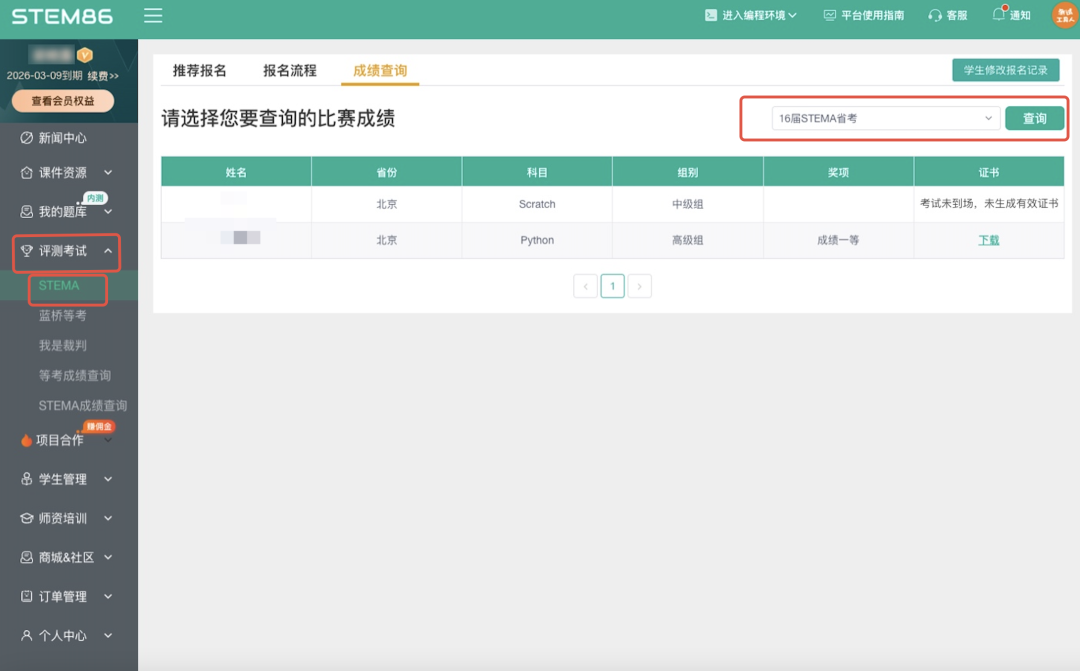
Task: Click the customer service headset icon
Action: click(x=935, y=15)
